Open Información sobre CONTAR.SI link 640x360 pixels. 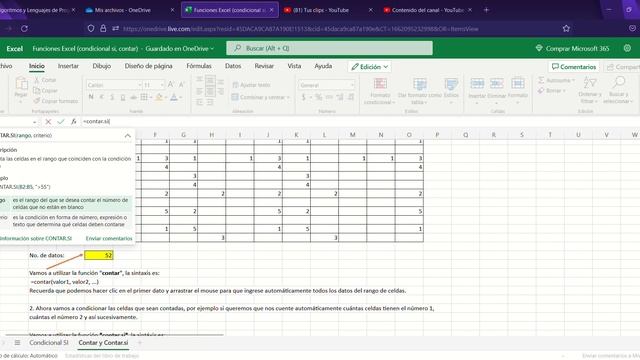pos(36,238)
